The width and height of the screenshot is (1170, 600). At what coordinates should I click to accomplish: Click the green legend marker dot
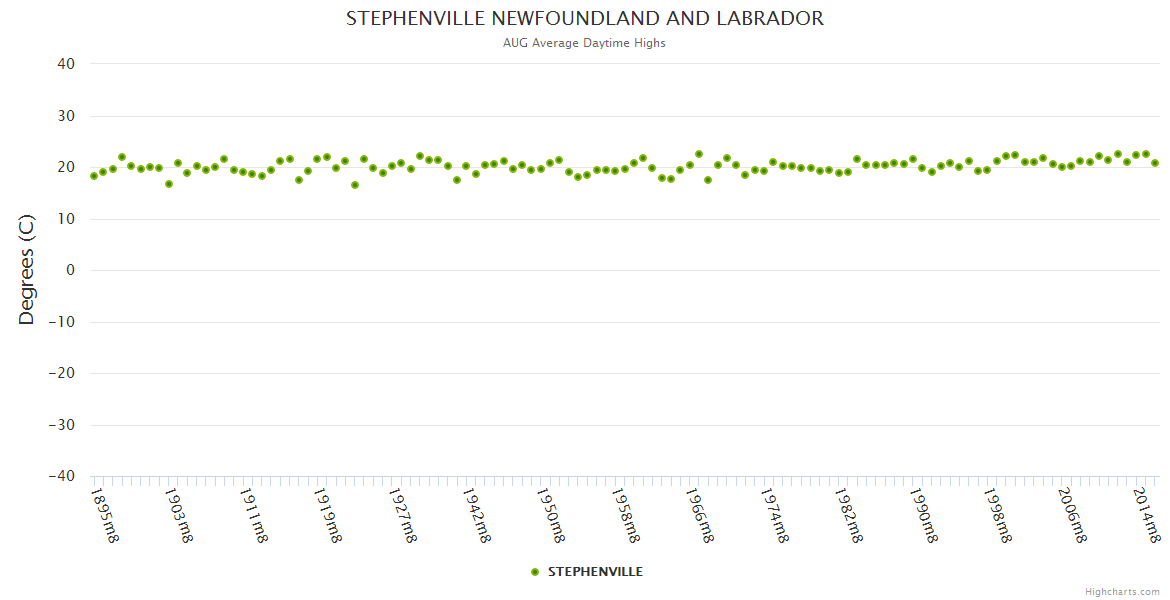coord(535,572)
